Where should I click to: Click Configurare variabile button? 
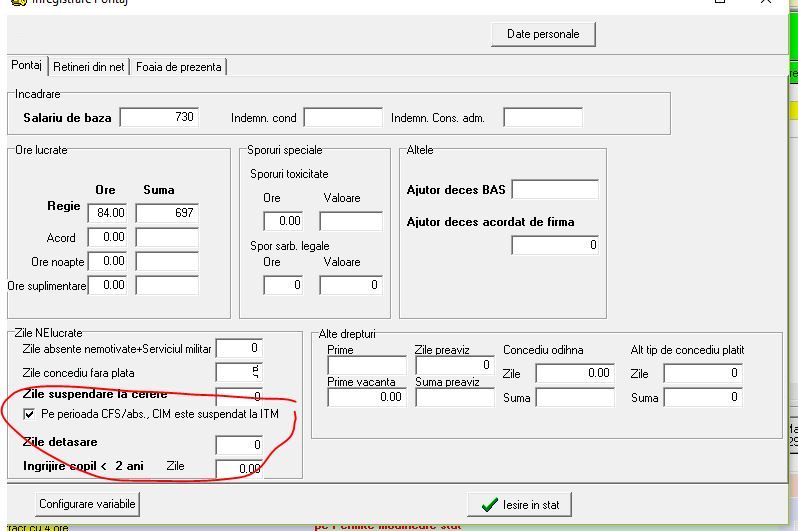pyautogui.click(x=87, y=504)
